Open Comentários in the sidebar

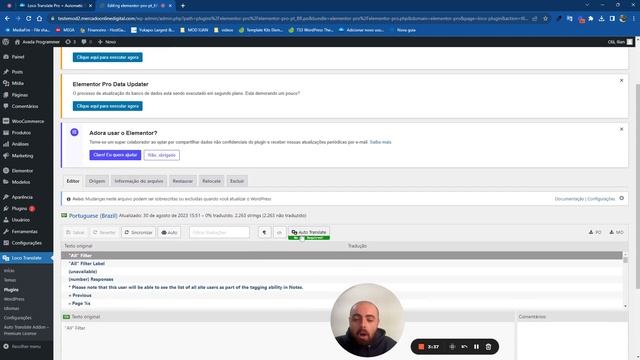(x=24, y=106)
